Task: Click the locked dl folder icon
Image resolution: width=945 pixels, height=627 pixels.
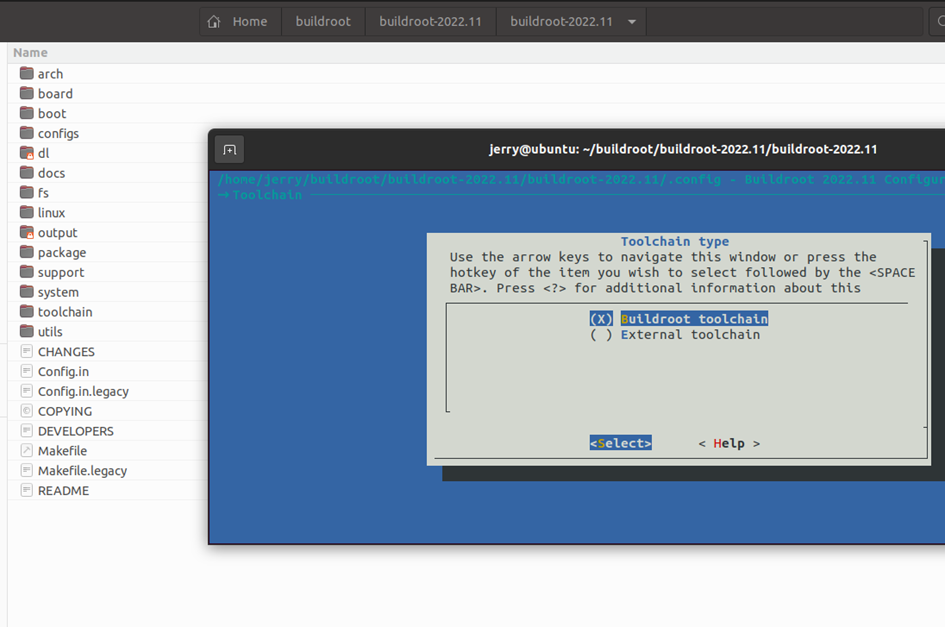Action: pos(27,153)
